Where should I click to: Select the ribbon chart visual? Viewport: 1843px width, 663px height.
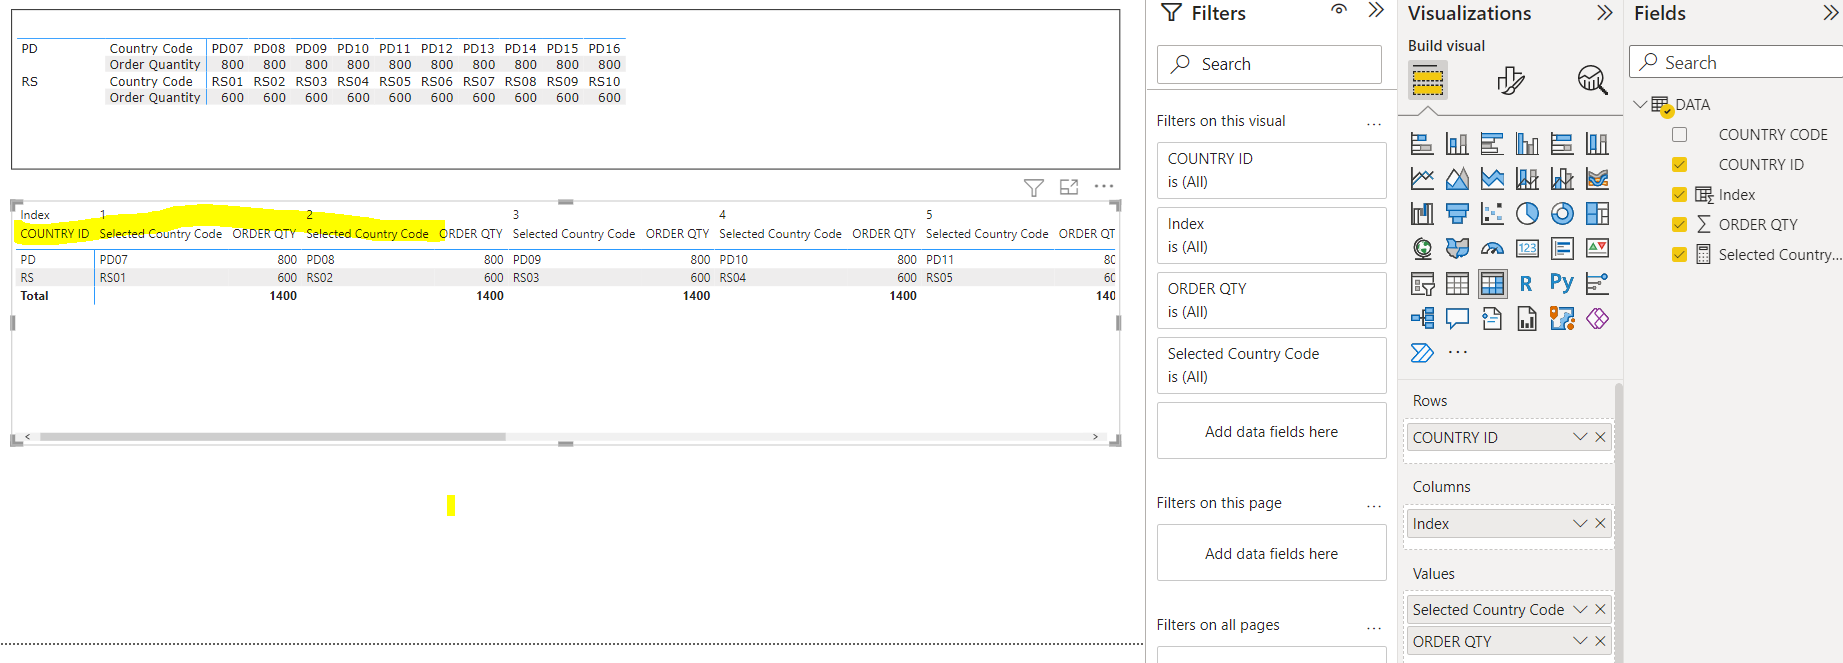point(1597,179)
